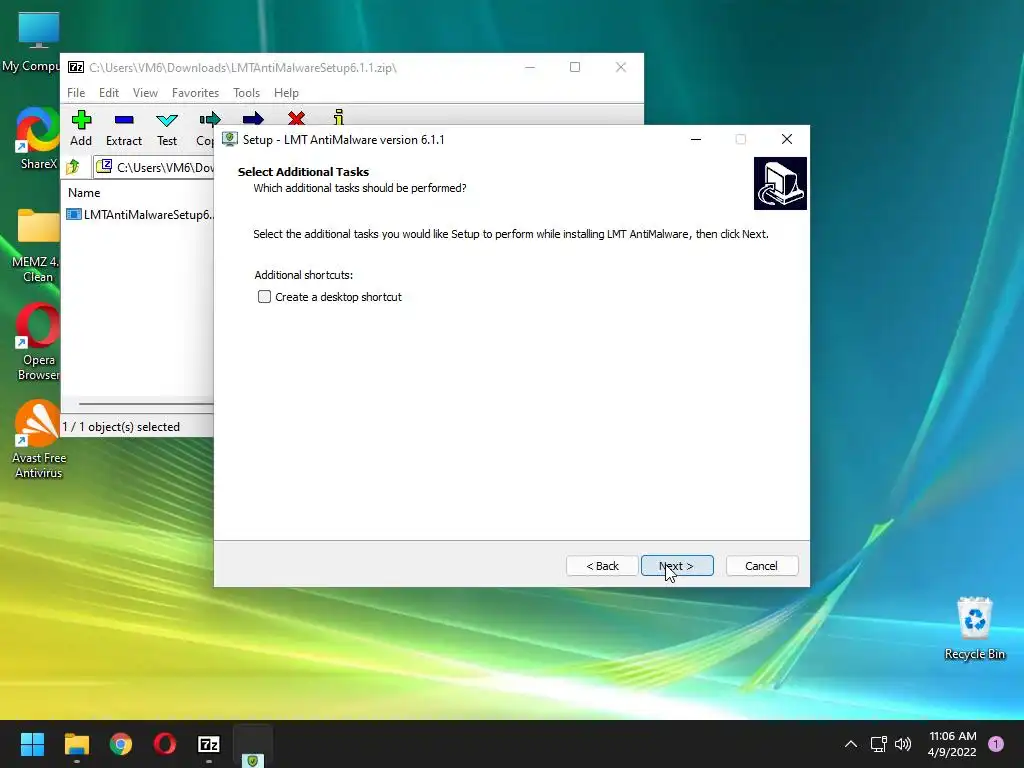The width and height of the screenshot is (1024, 768).
Task: Select the Recycle Bin desktop icon
Action: point(974,628)
